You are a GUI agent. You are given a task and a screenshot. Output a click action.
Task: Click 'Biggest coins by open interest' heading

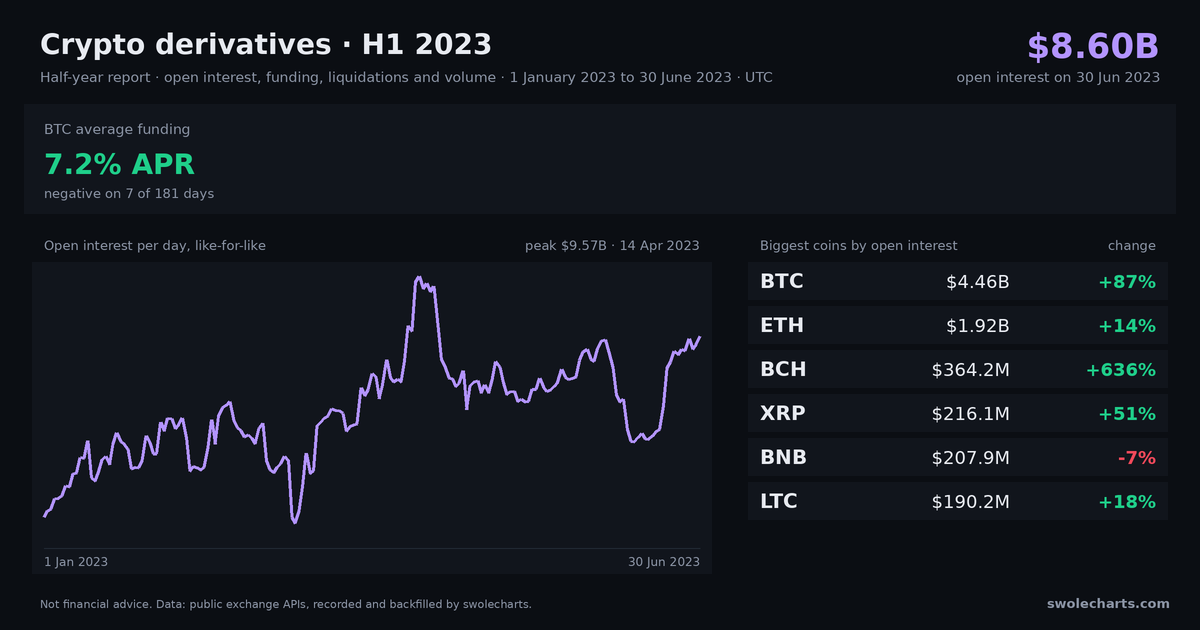tap(859, 245)
